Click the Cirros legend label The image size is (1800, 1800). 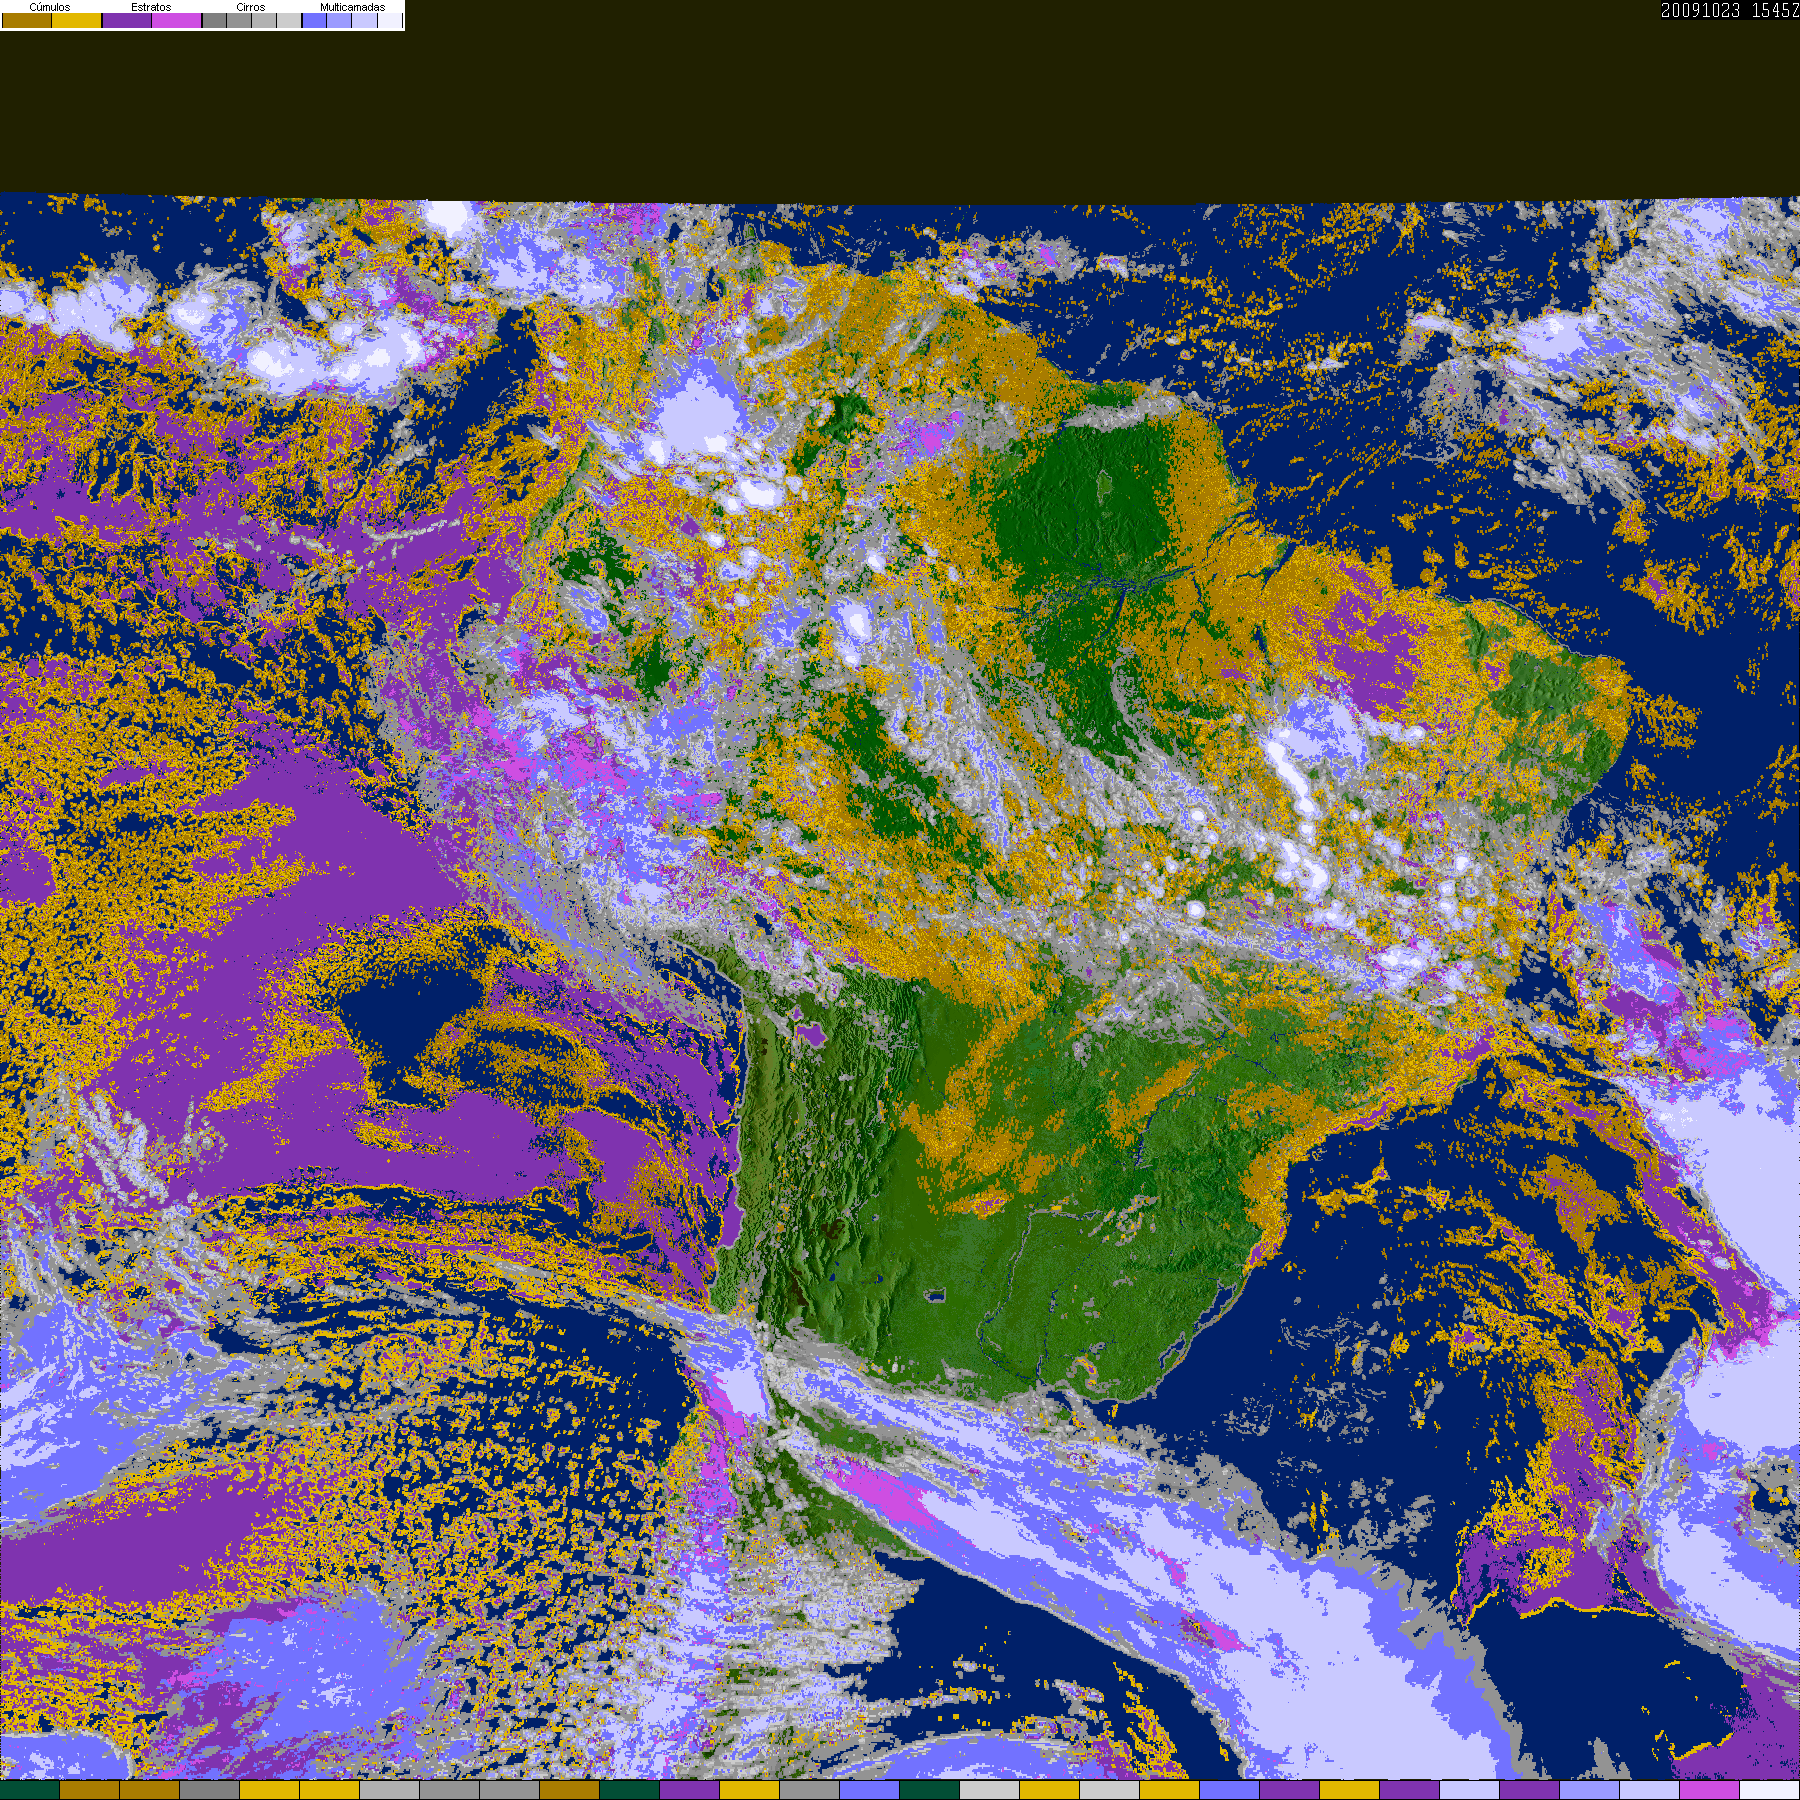coord(251,7)
